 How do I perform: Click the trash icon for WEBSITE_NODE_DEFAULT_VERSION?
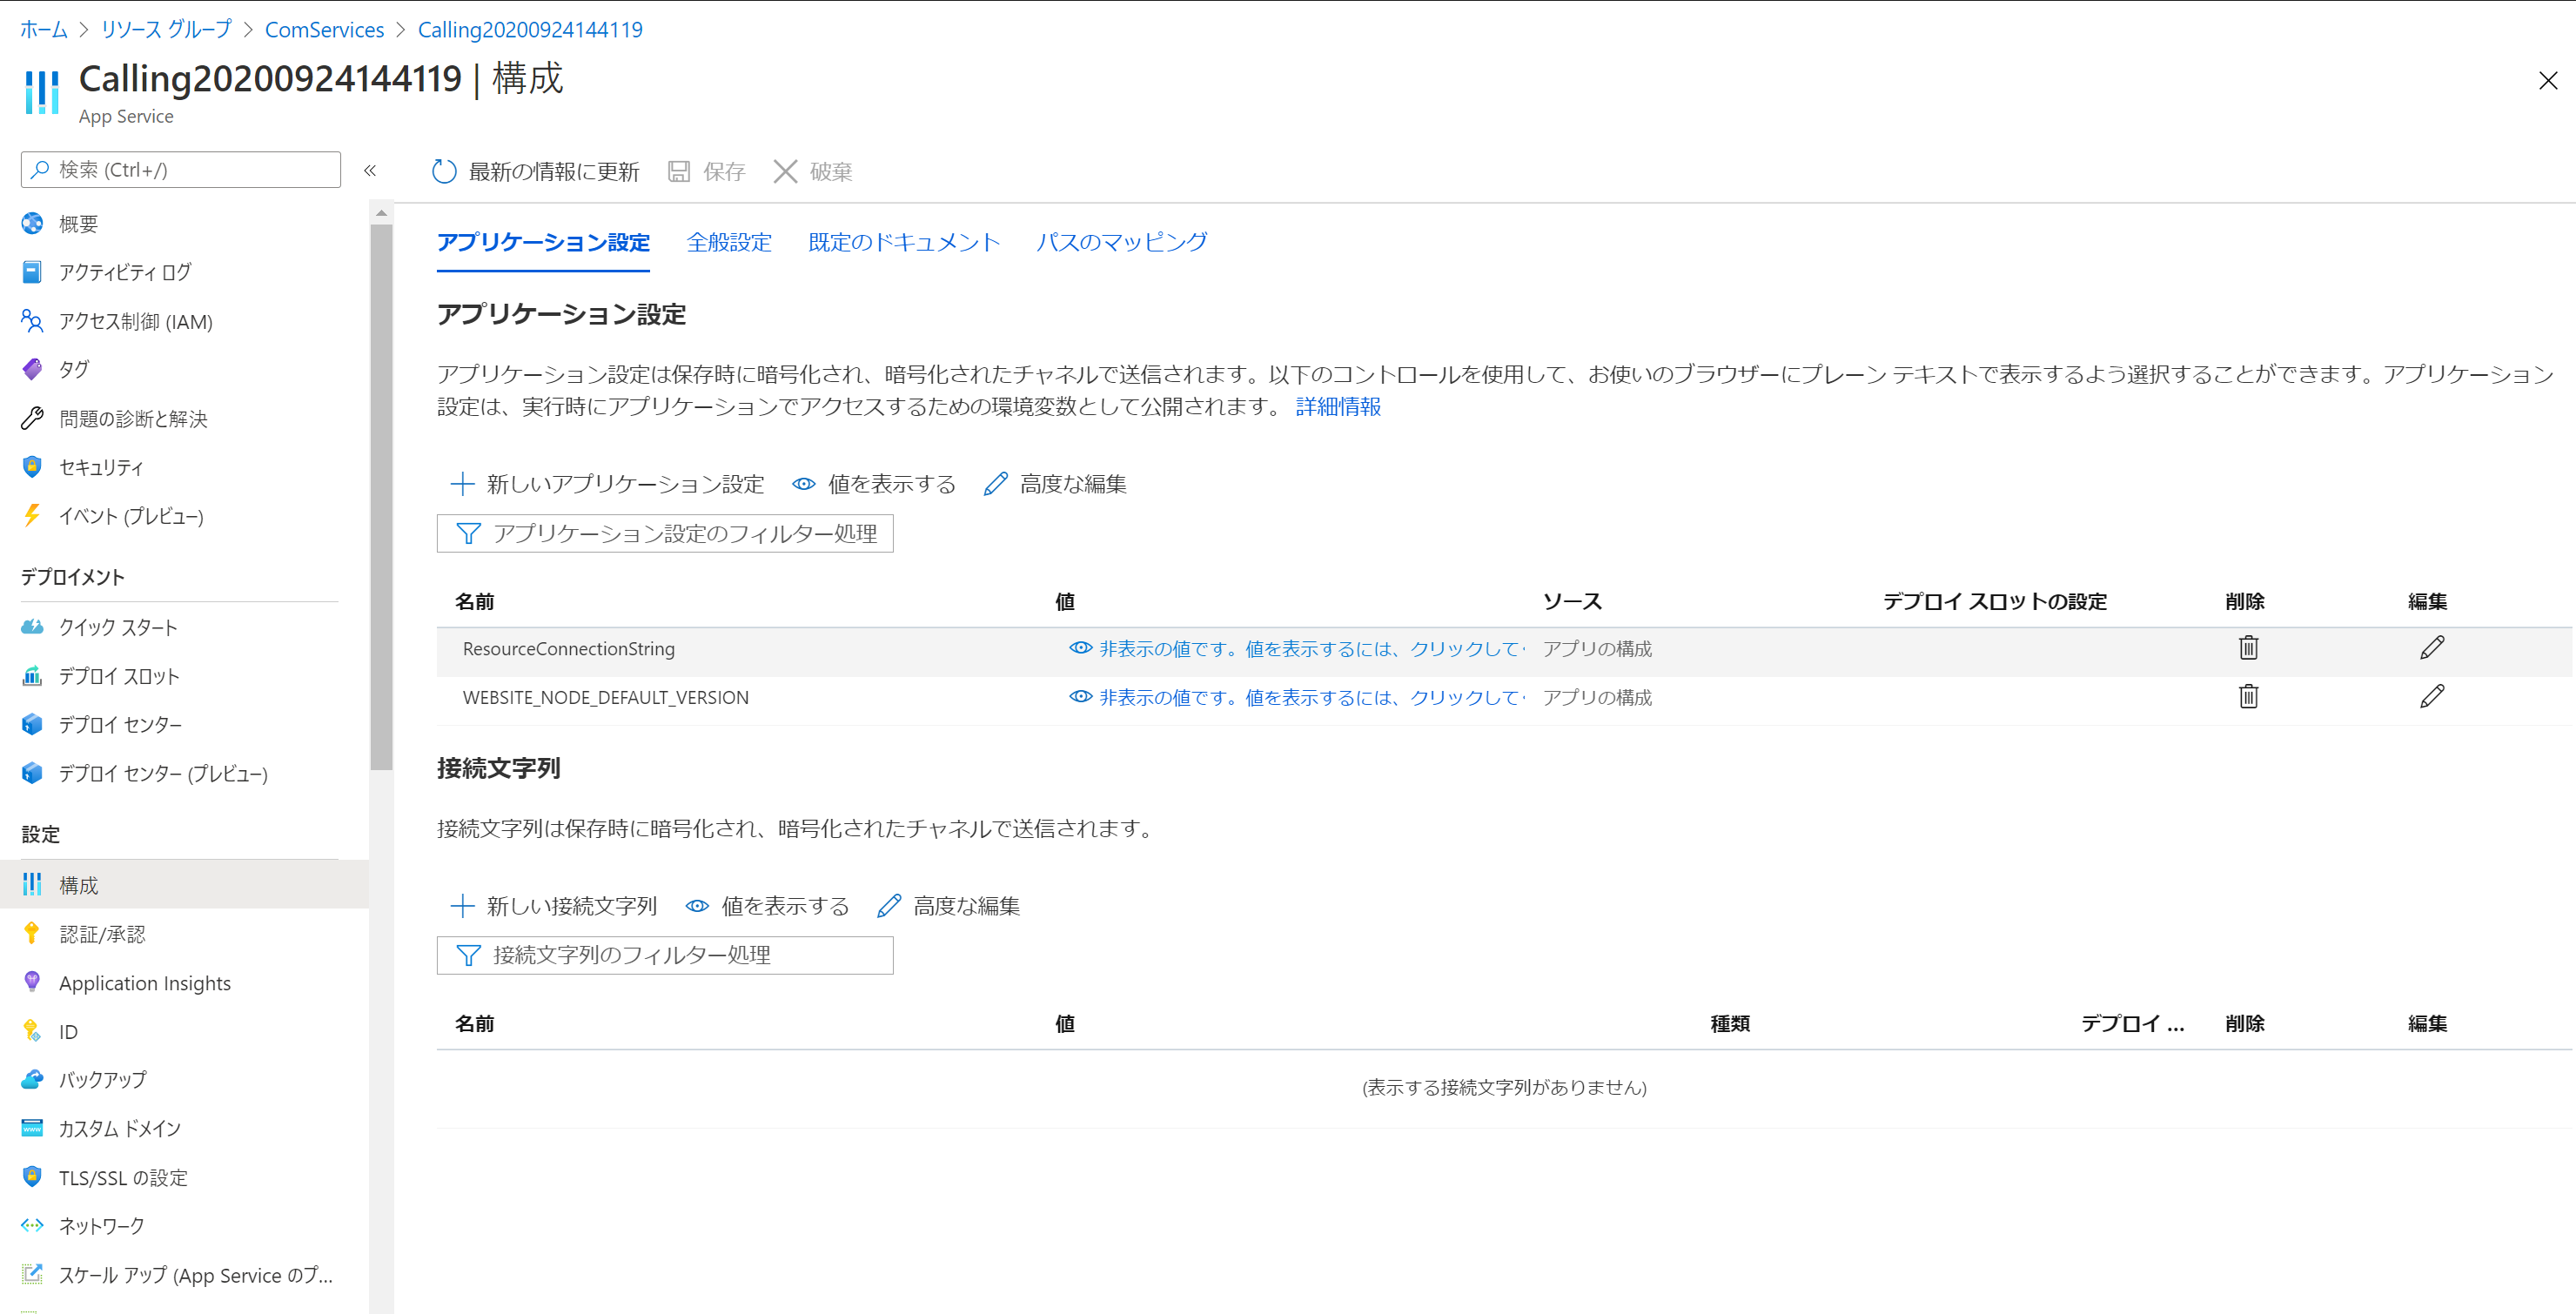(x=2248, y=697)
